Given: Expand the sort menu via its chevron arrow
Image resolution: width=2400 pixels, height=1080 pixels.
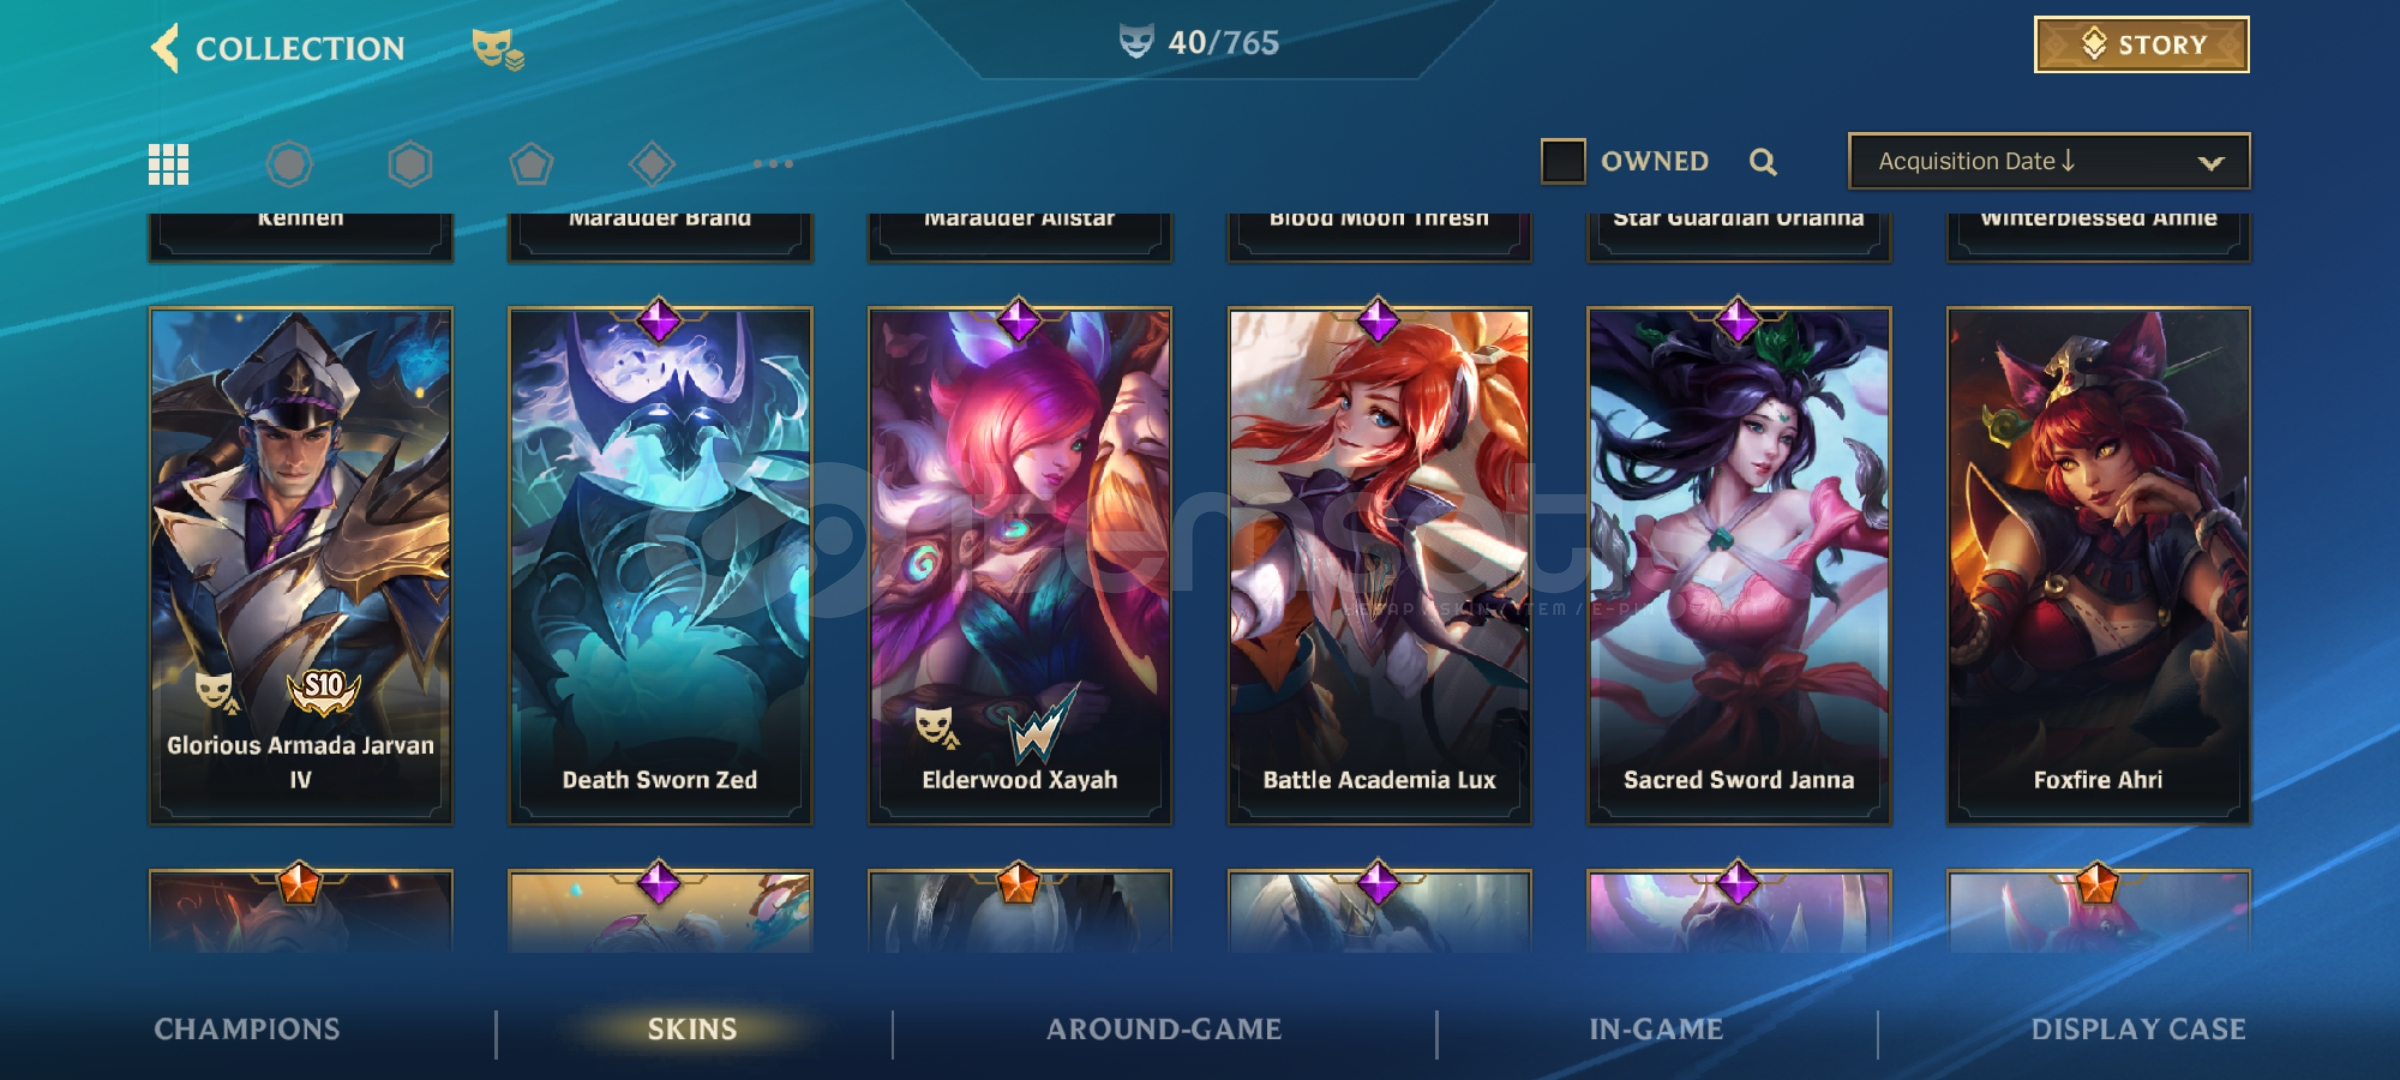Looking at the screenshot, I should point(2211,163).
